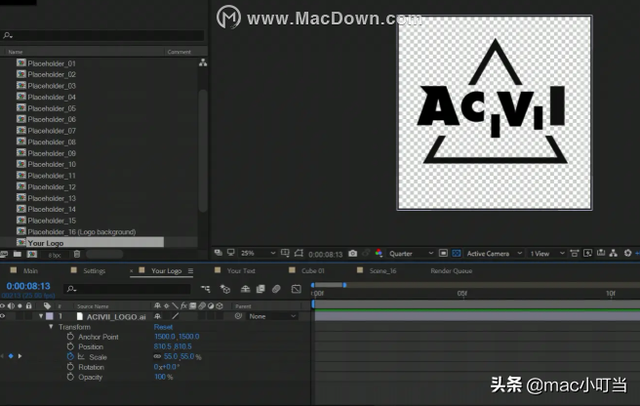
Task: Enable the Position stopwatch
Action: point(70,346)
